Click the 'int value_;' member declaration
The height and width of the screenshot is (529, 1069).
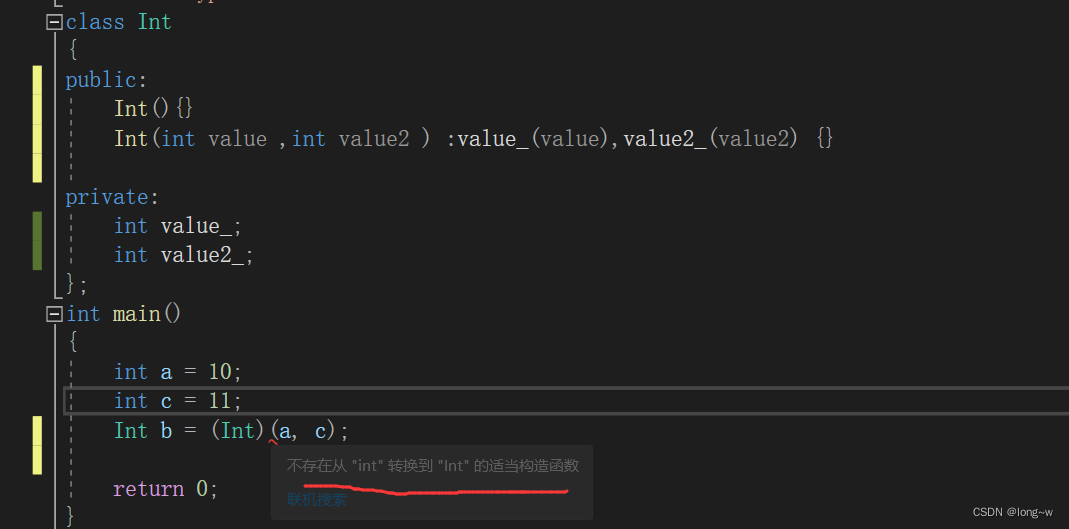(178, 227)
